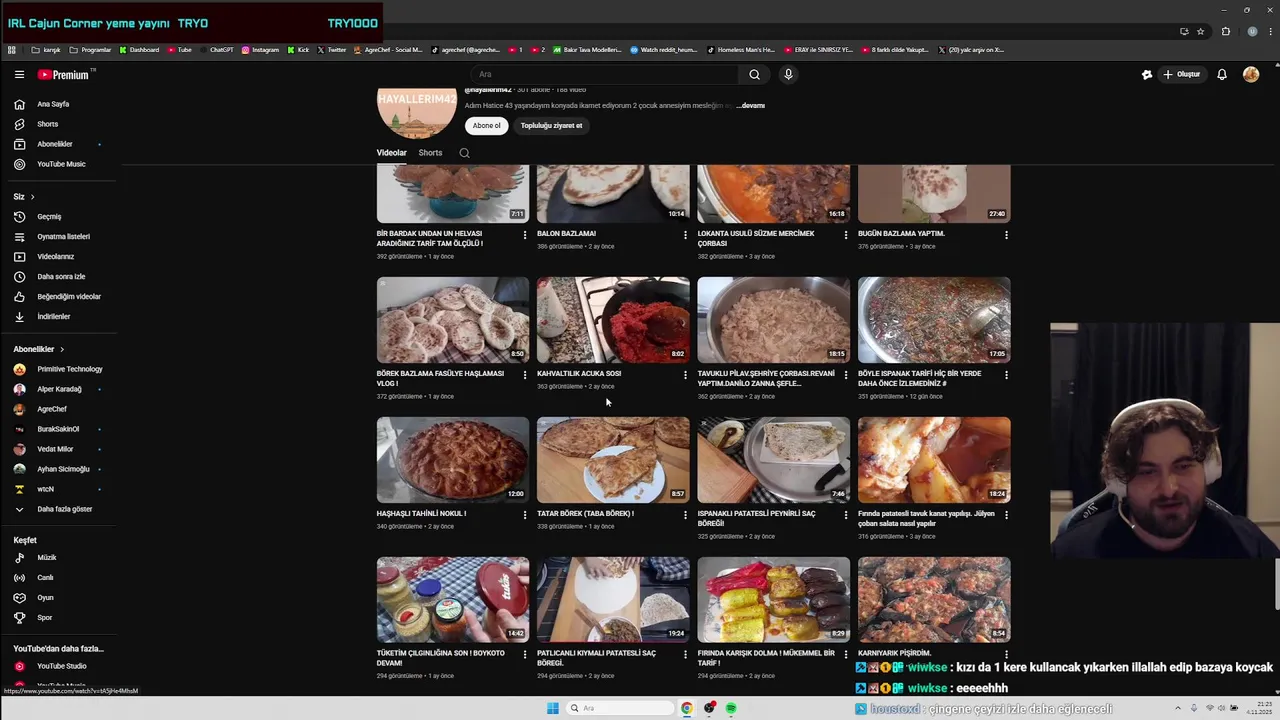This screenshot has height=720, width=1280.
Task: Click the YouTube Premium logo
Action: click(65, 74)
